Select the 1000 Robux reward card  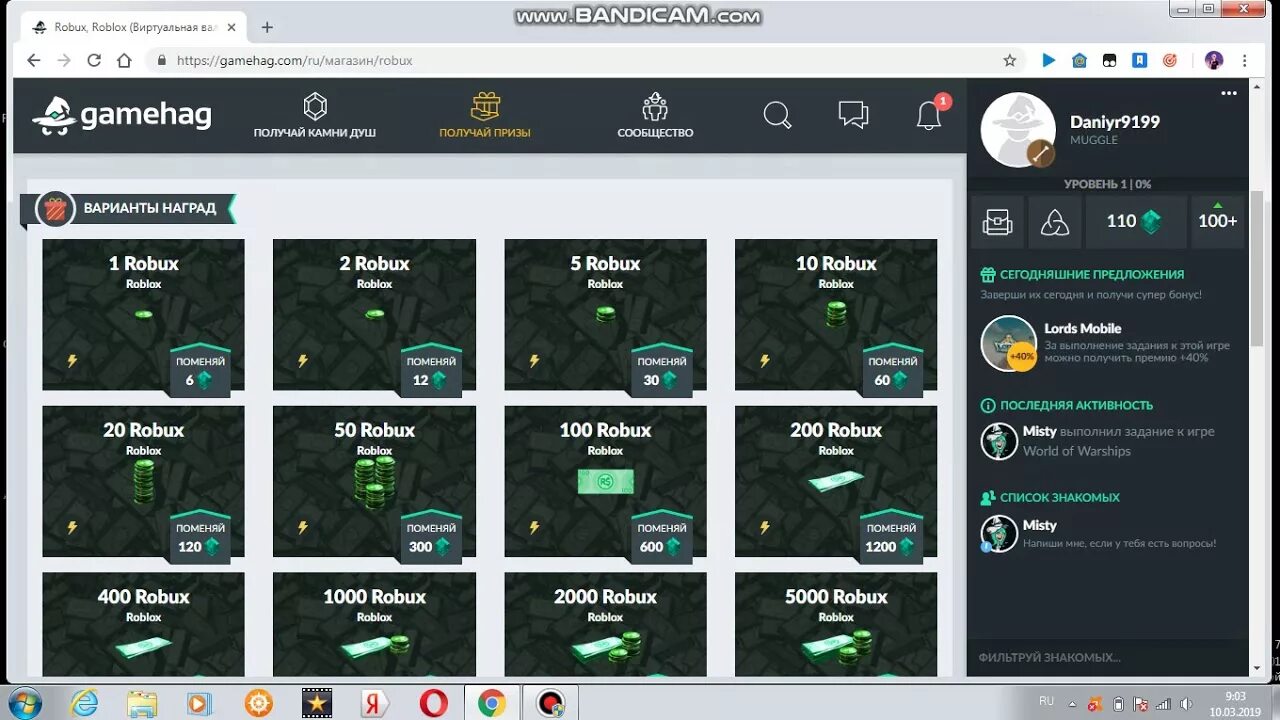click(374, 625)
